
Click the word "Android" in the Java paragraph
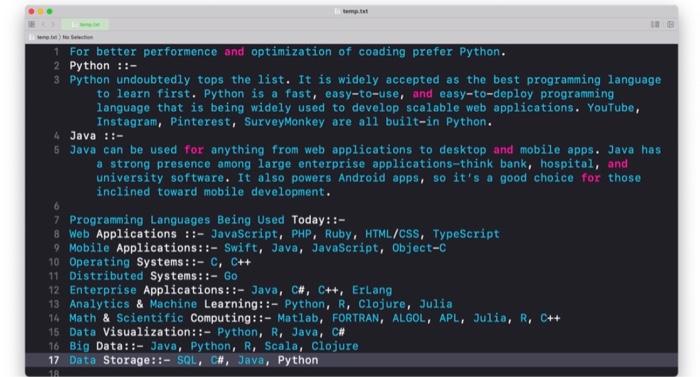click(x=362, y=178)
